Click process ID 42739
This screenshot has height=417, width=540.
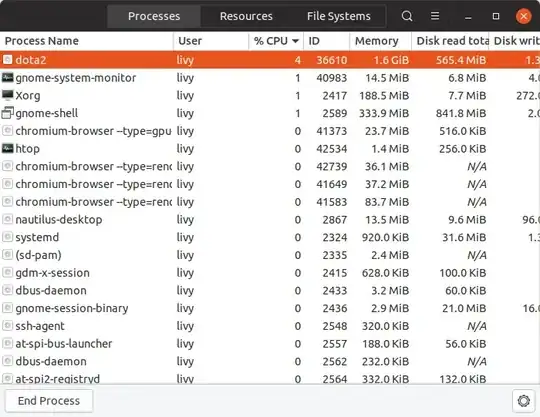tap(331, 166)
